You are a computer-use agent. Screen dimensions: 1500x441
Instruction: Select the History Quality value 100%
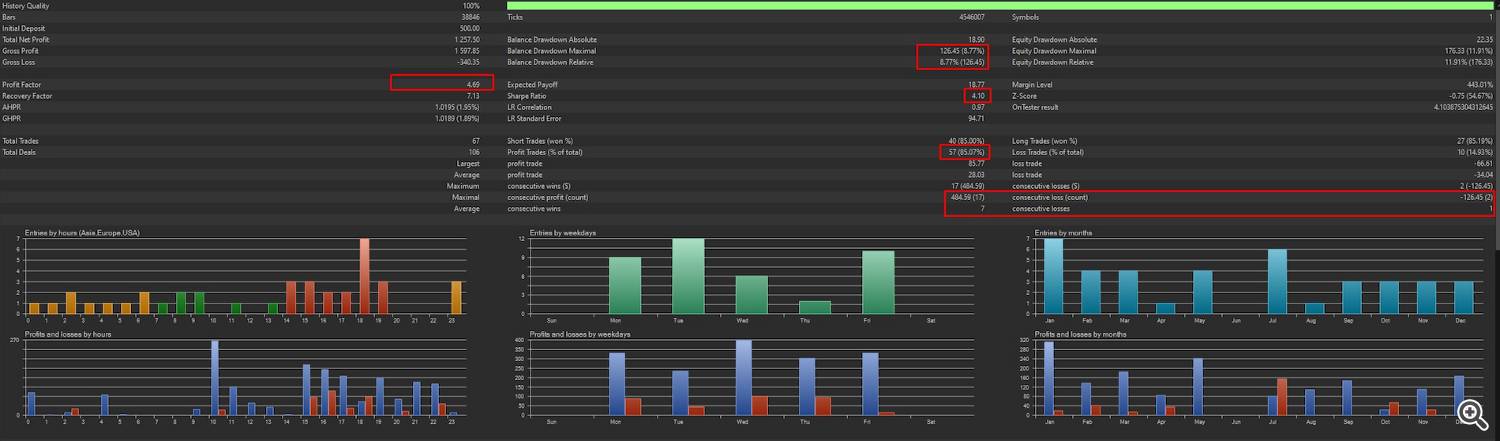[470, 6]
